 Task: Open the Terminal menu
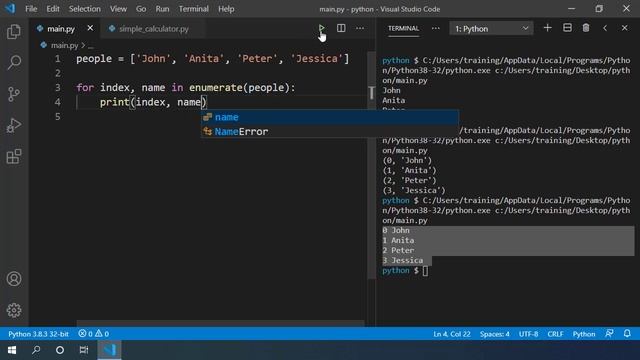click(x=193, y=9)
